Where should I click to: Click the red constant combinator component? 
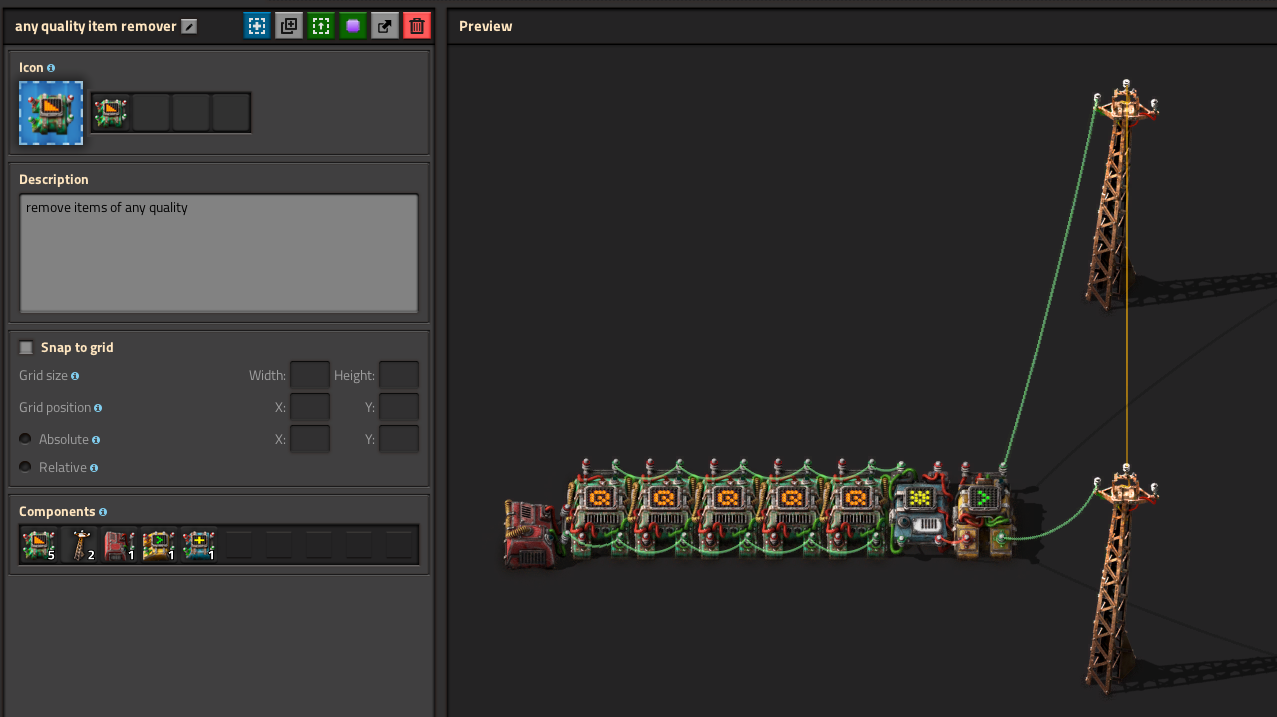click(119, 545)
